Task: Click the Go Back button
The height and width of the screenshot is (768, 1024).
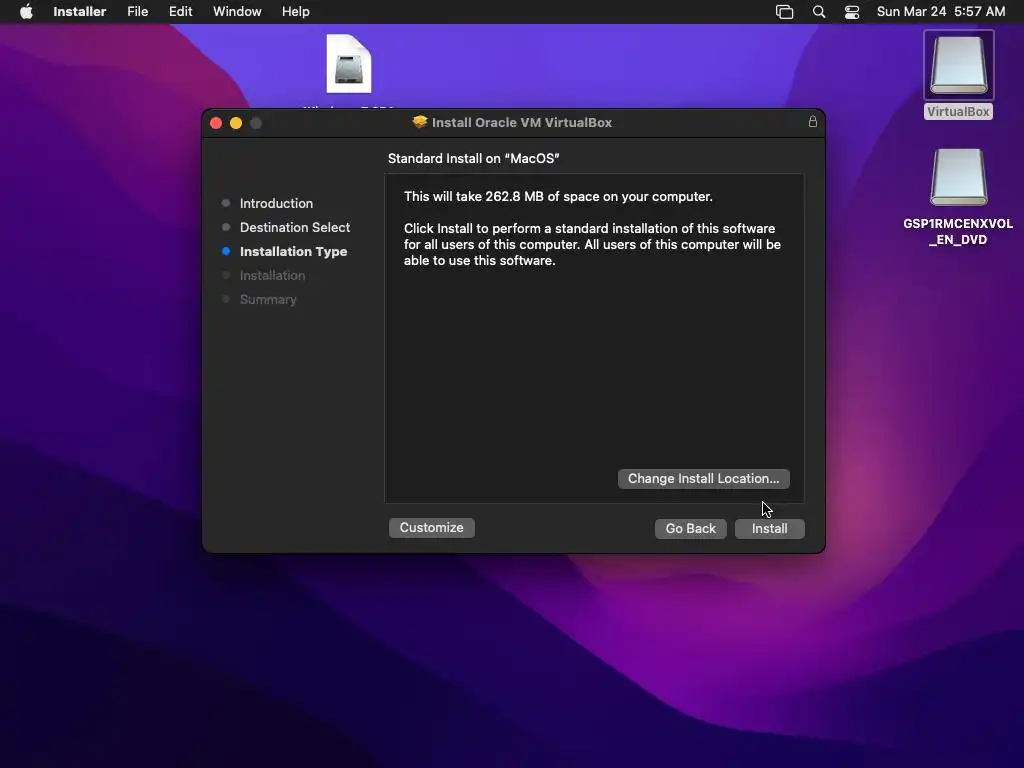Action: pos(690,528)
